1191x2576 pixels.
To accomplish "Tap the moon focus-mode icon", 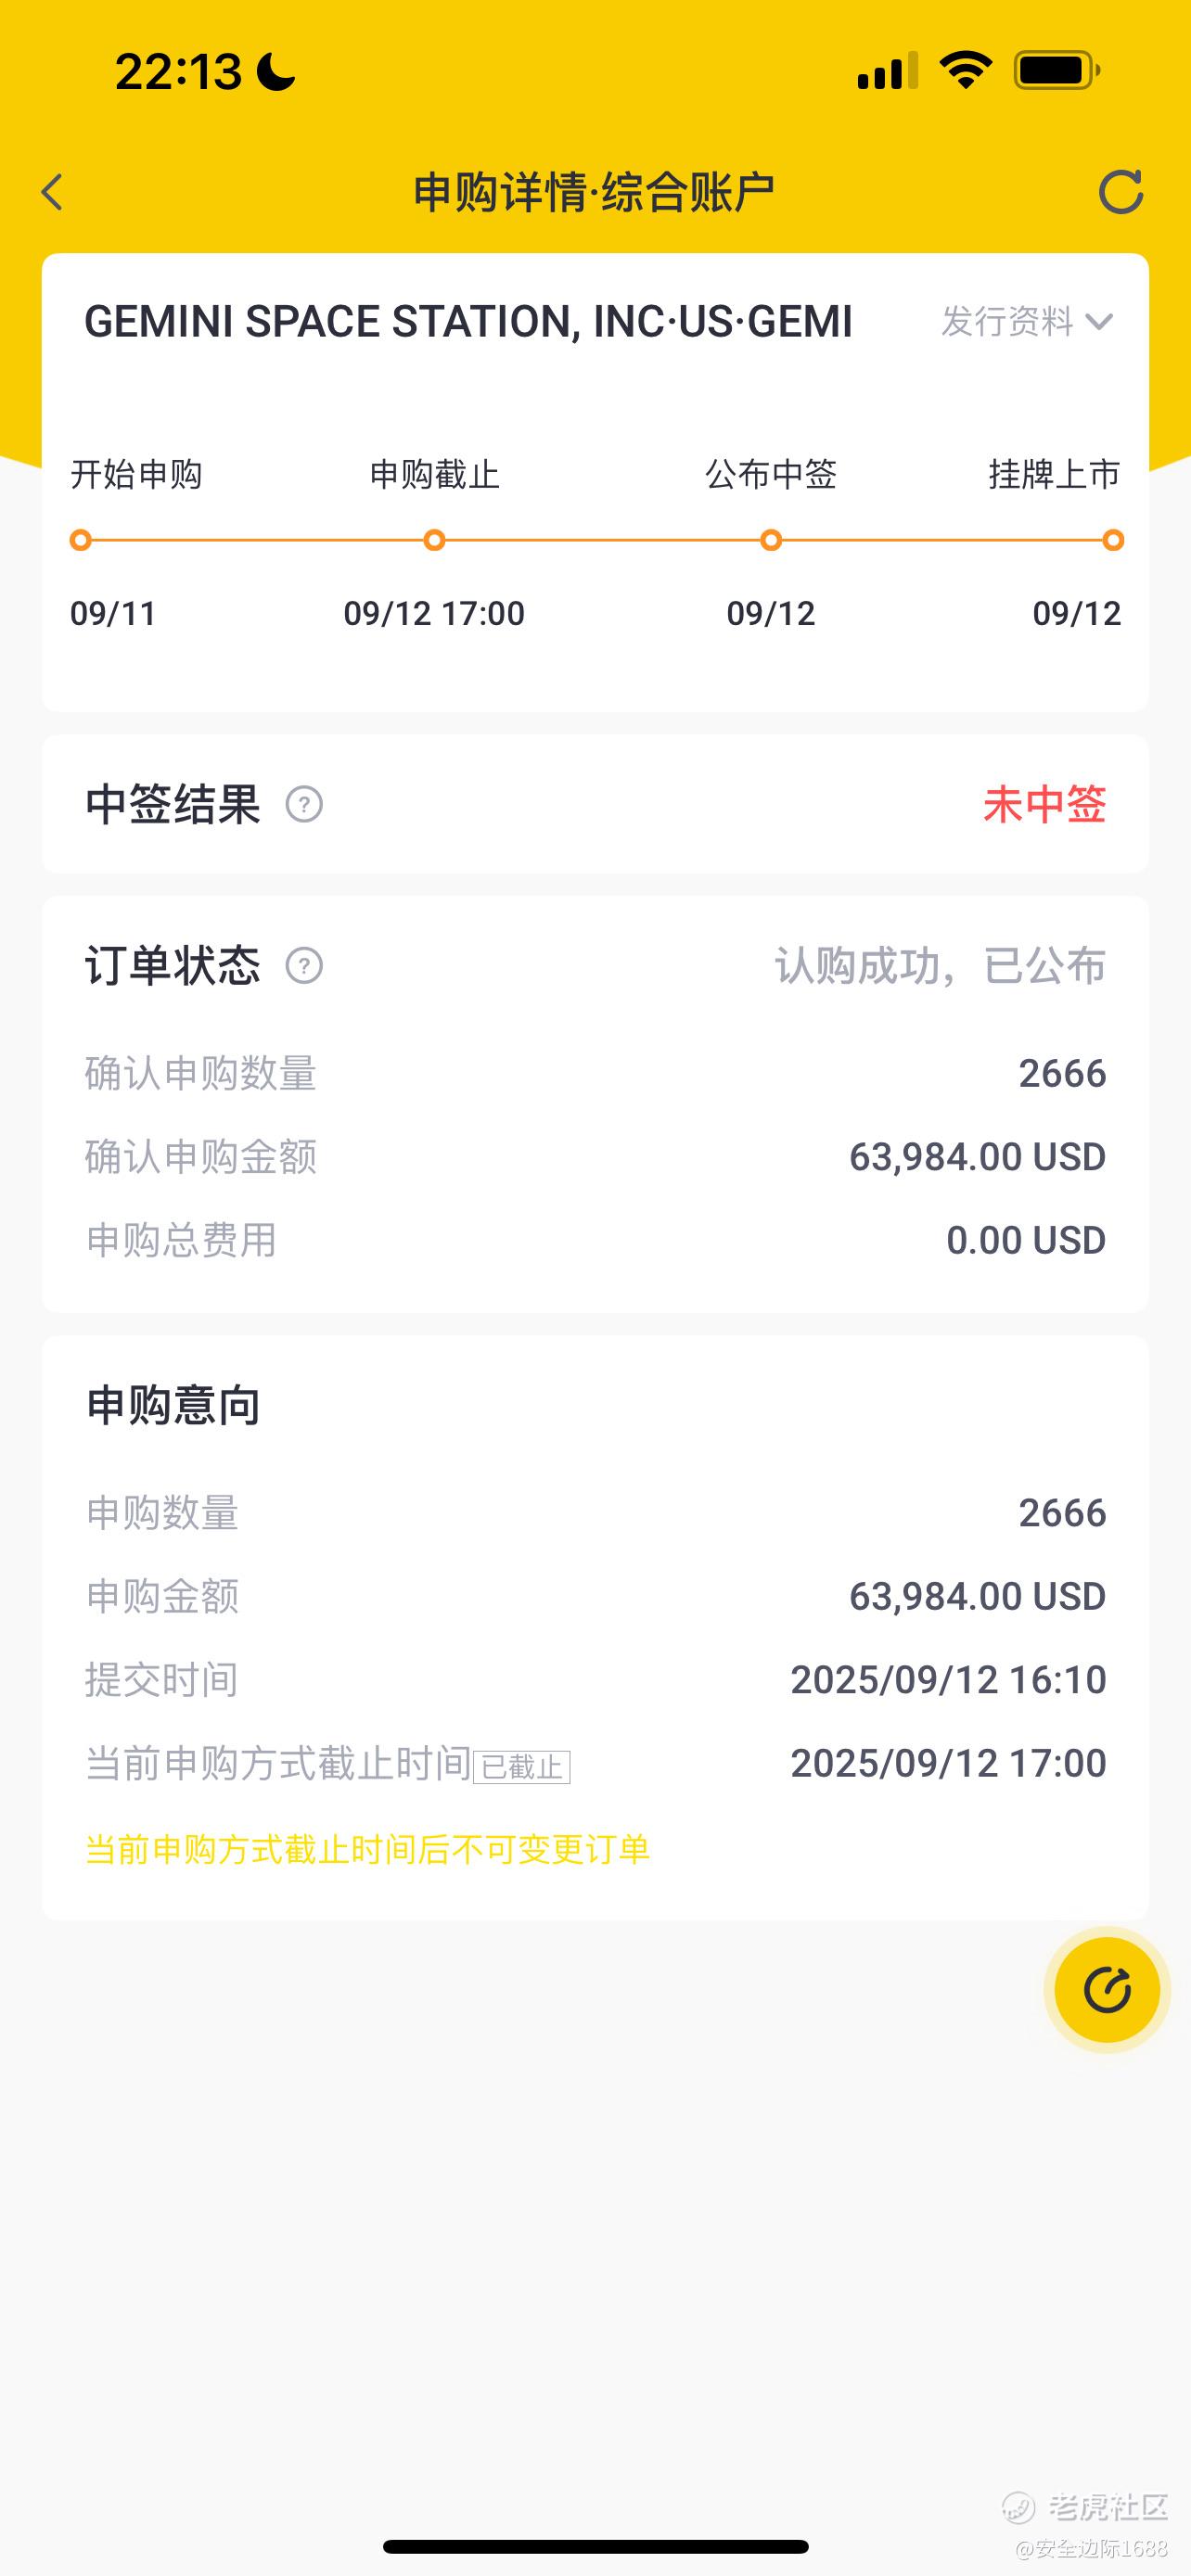I will tap(276, 72).
